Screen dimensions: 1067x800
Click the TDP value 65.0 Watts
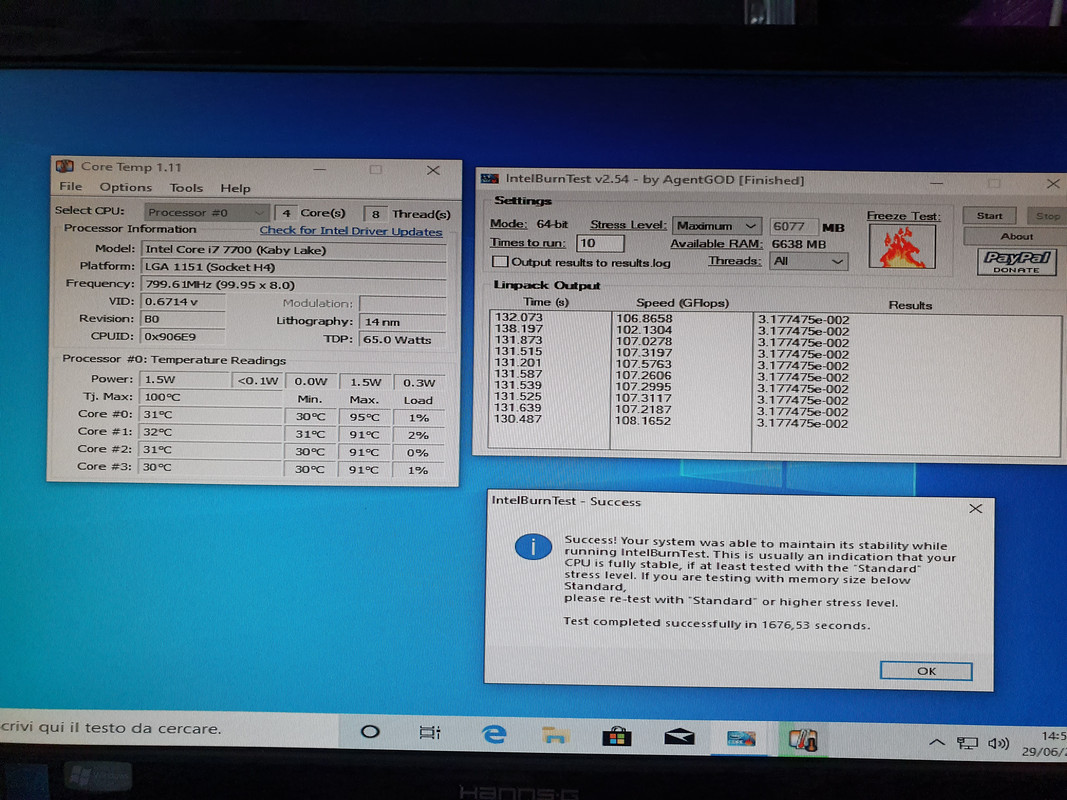click(x=402, y=339)
